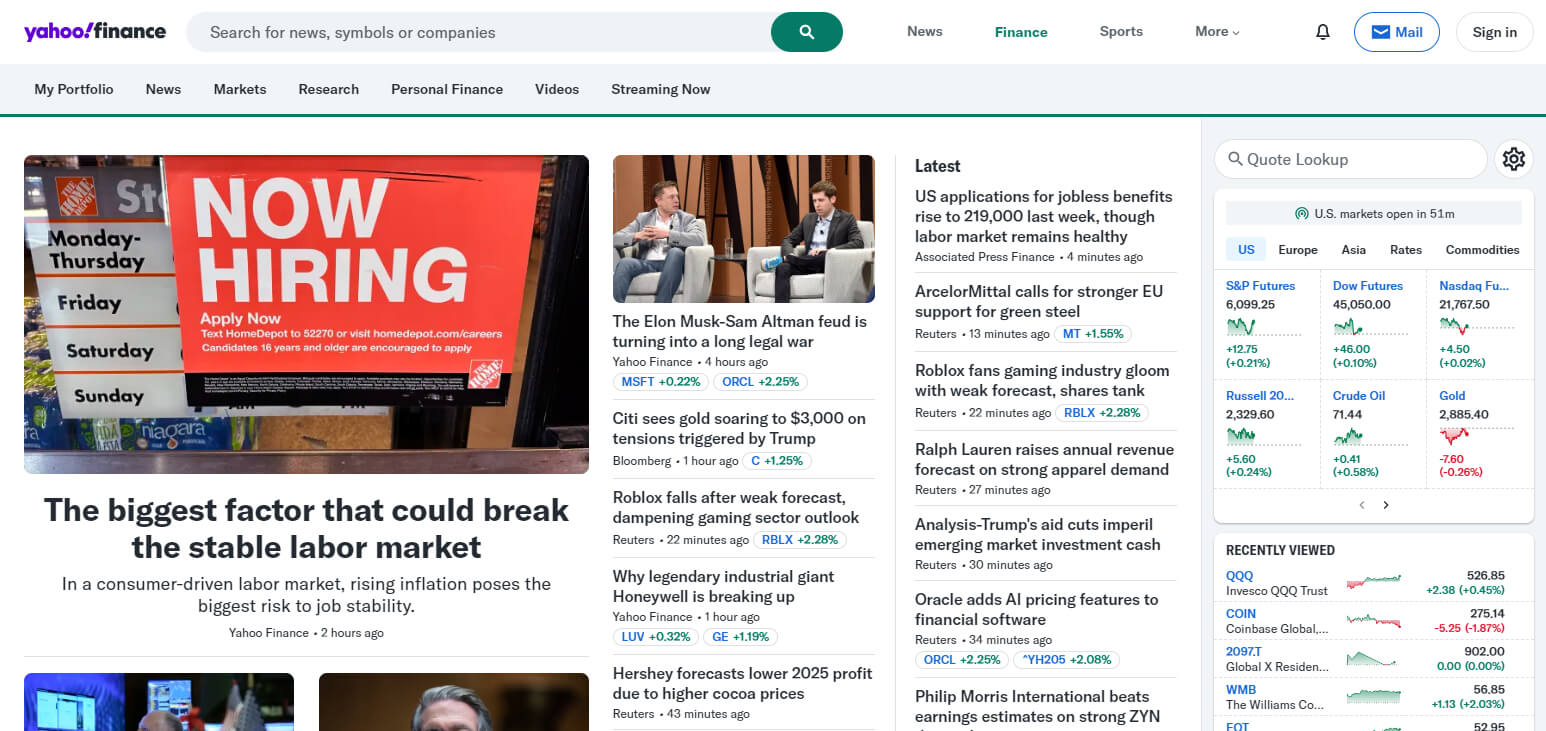Open COIN sparkline in Recently Viewed
This screenshot has width=1546, height=731.
[x=1374, y=620]
